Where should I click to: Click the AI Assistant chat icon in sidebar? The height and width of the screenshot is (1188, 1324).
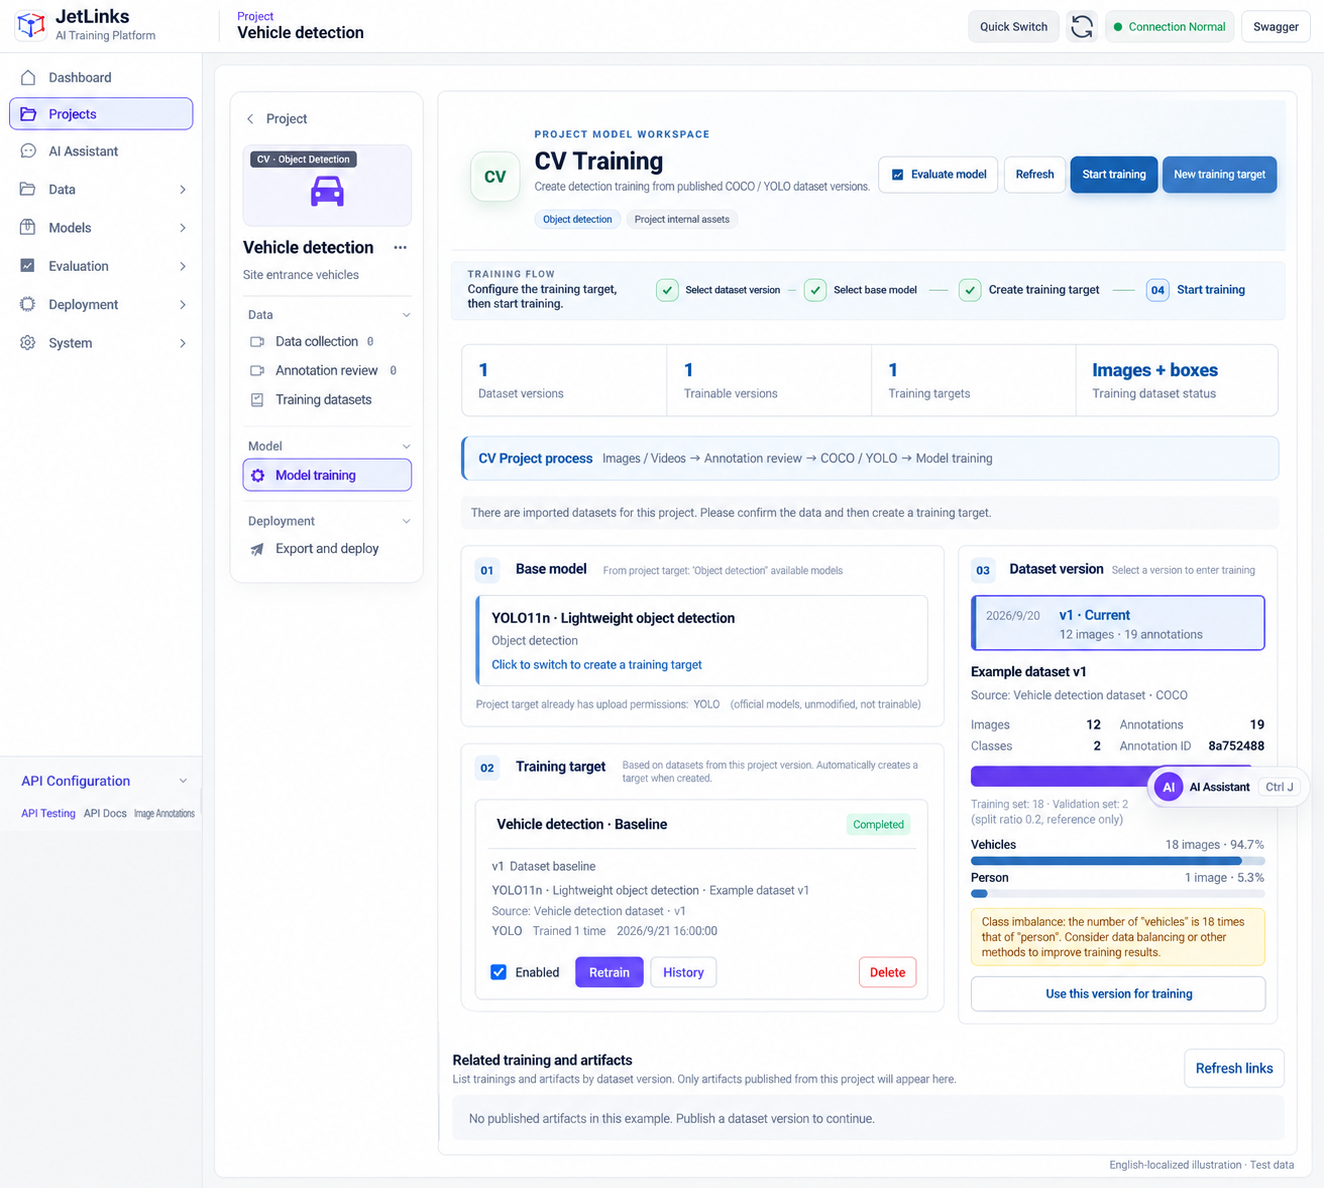pyautogui.click(x=28, y=151)
